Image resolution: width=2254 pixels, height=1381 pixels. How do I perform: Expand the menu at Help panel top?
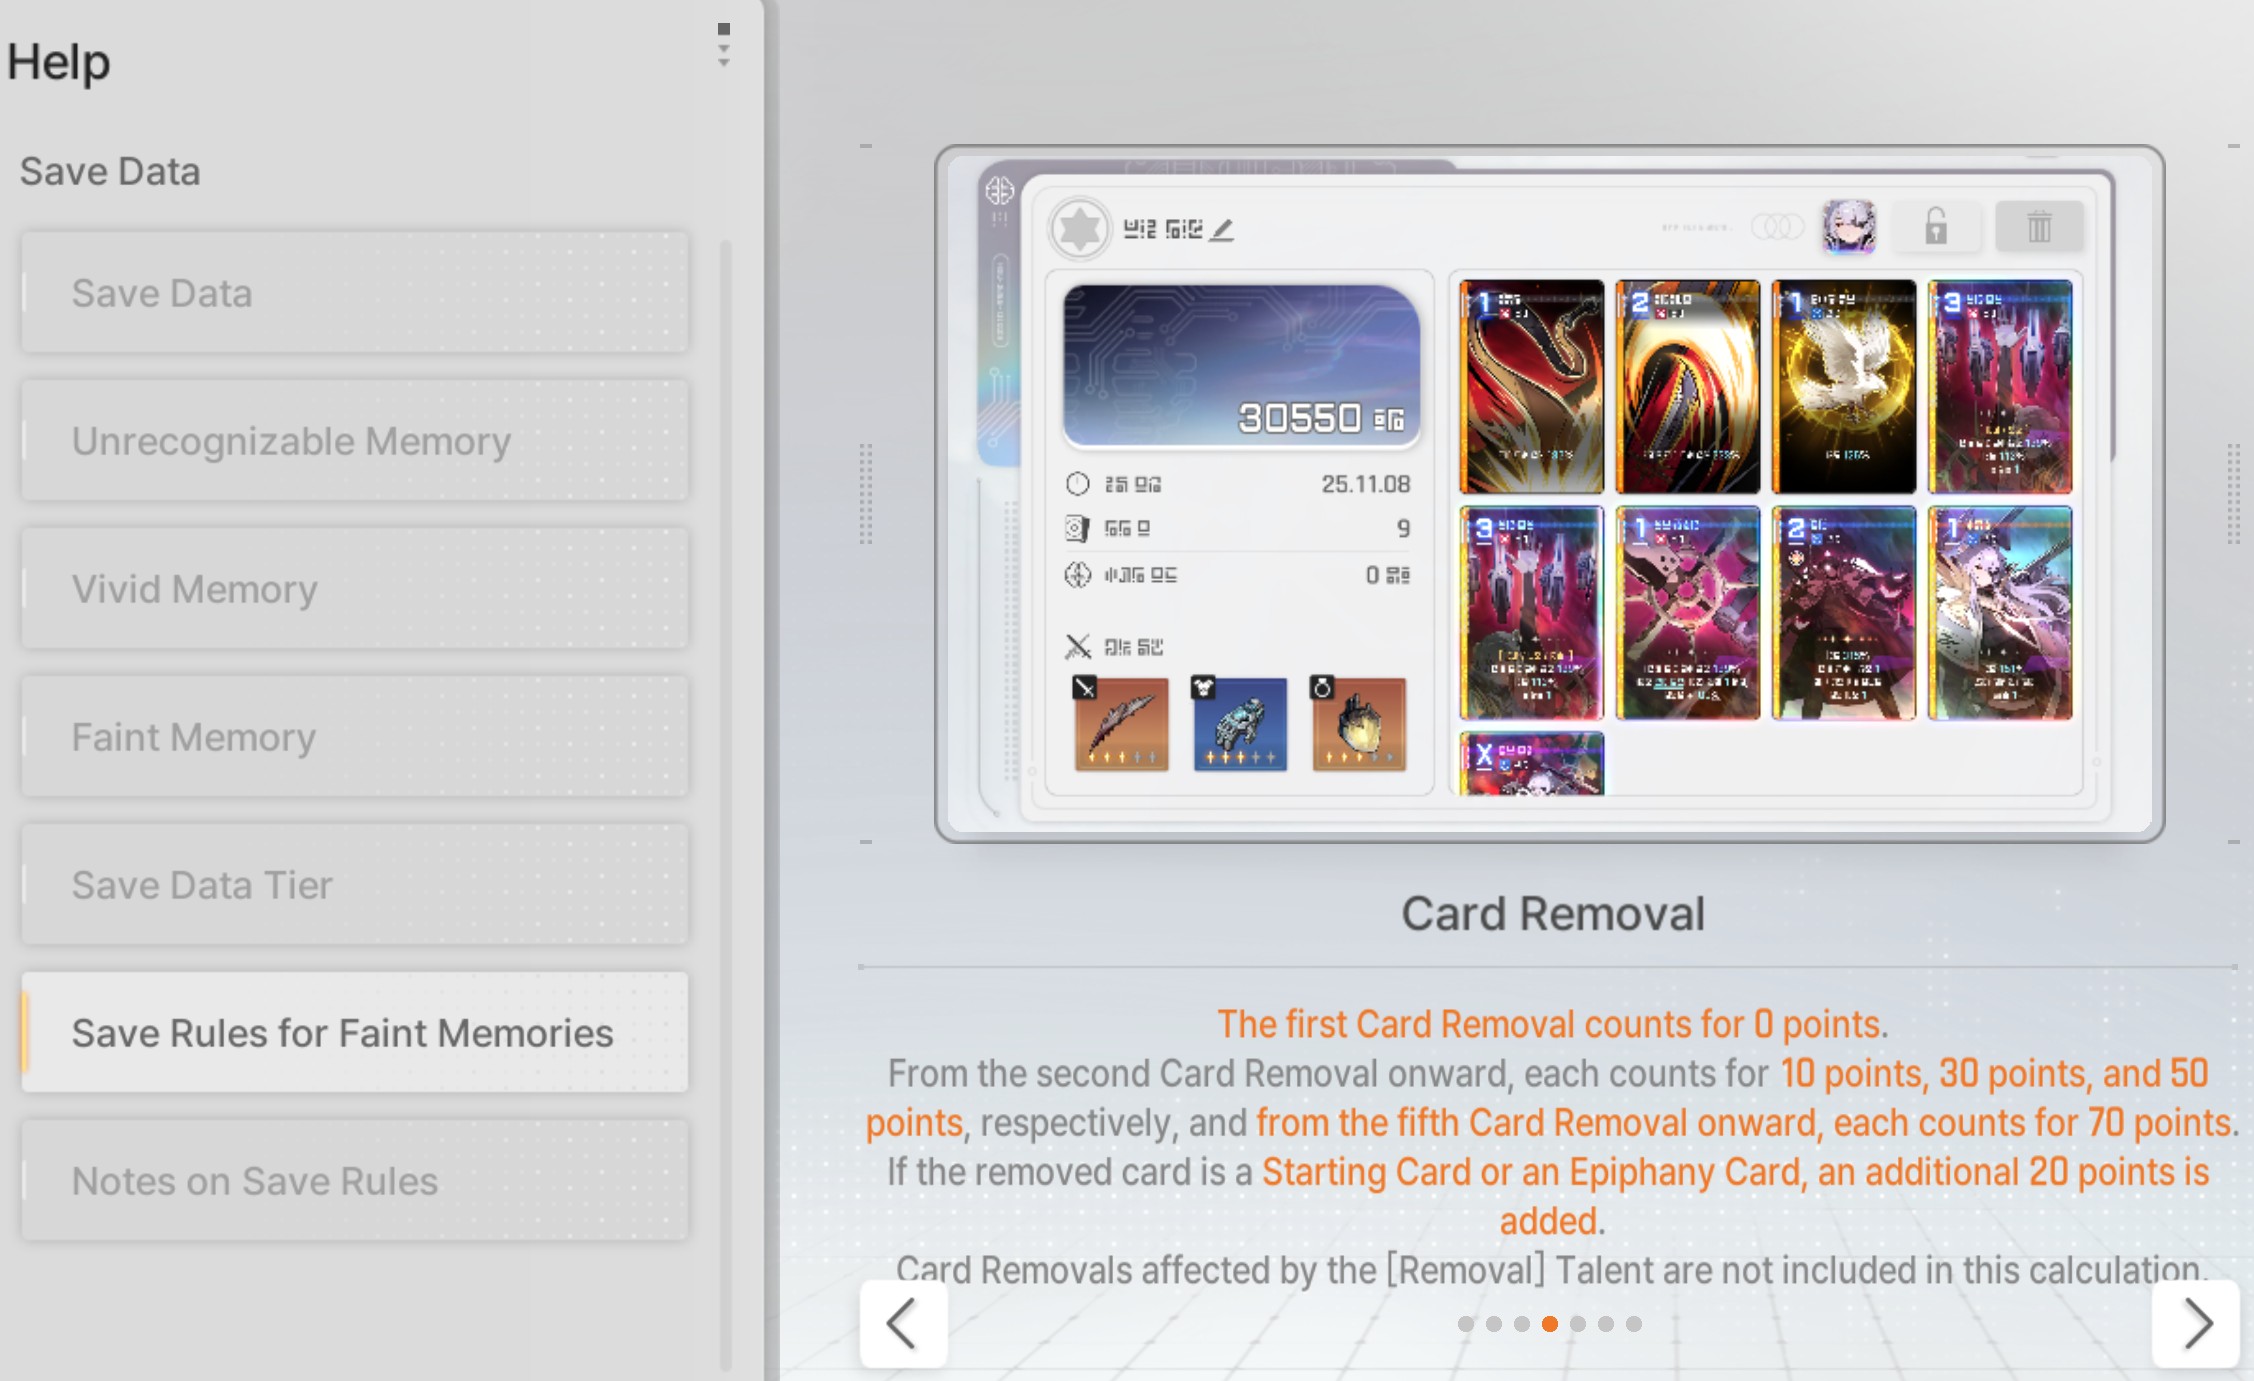click(x=724, y=45)
